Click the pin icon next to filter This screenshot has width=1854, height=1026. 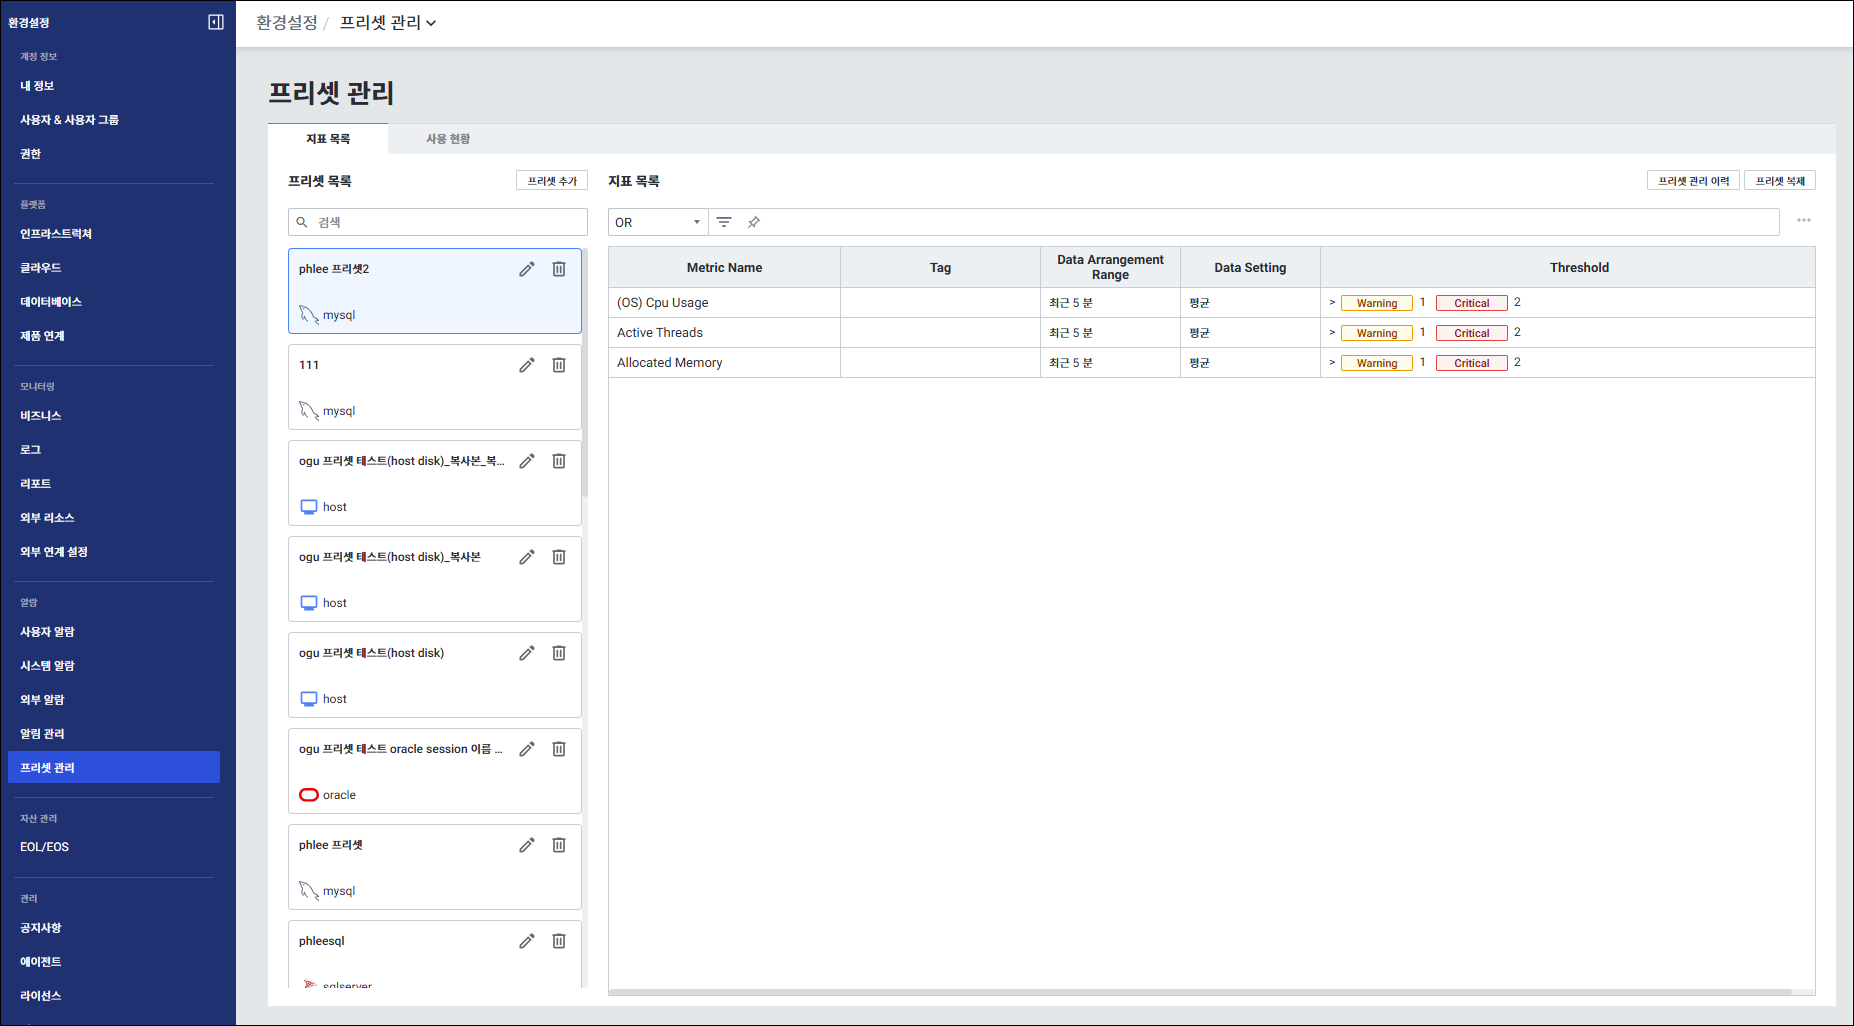pos(754,222)
